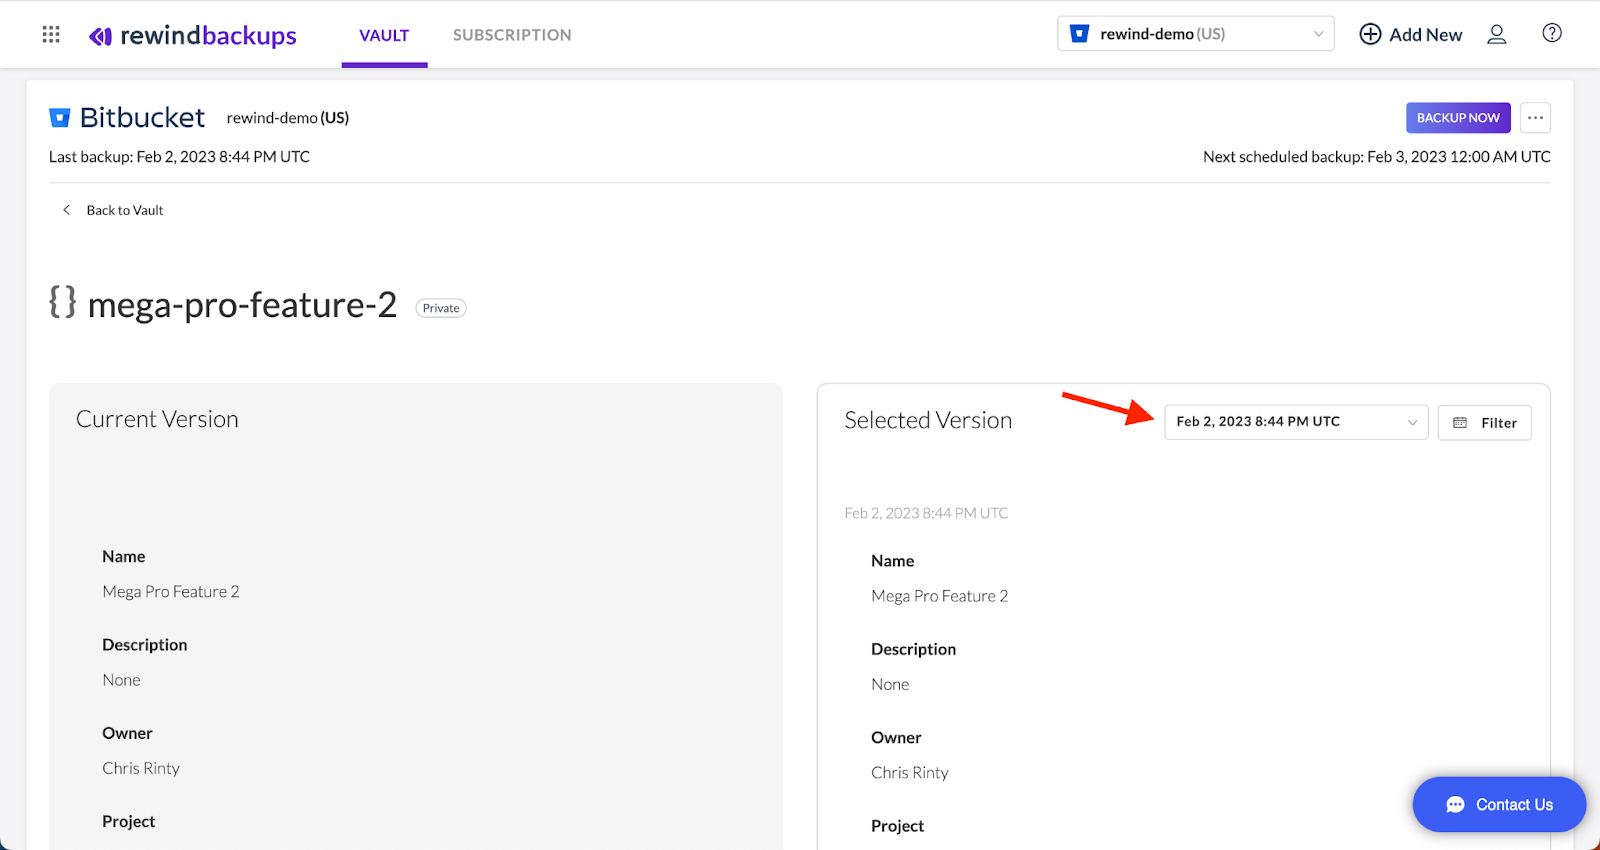Open the Contact Us chat button
The width and height of the screenshot is (1600, 850).
point(1499,805)
